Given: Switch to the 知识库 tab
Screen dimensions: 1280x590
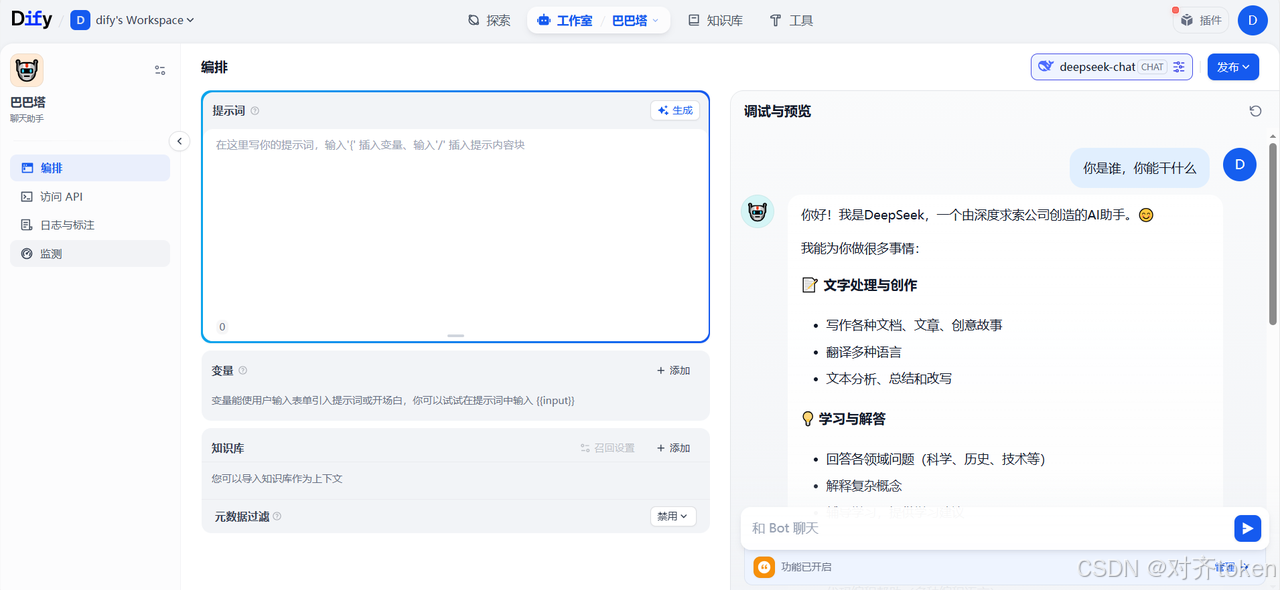Looking at the screenshot, I should (715, 20).
